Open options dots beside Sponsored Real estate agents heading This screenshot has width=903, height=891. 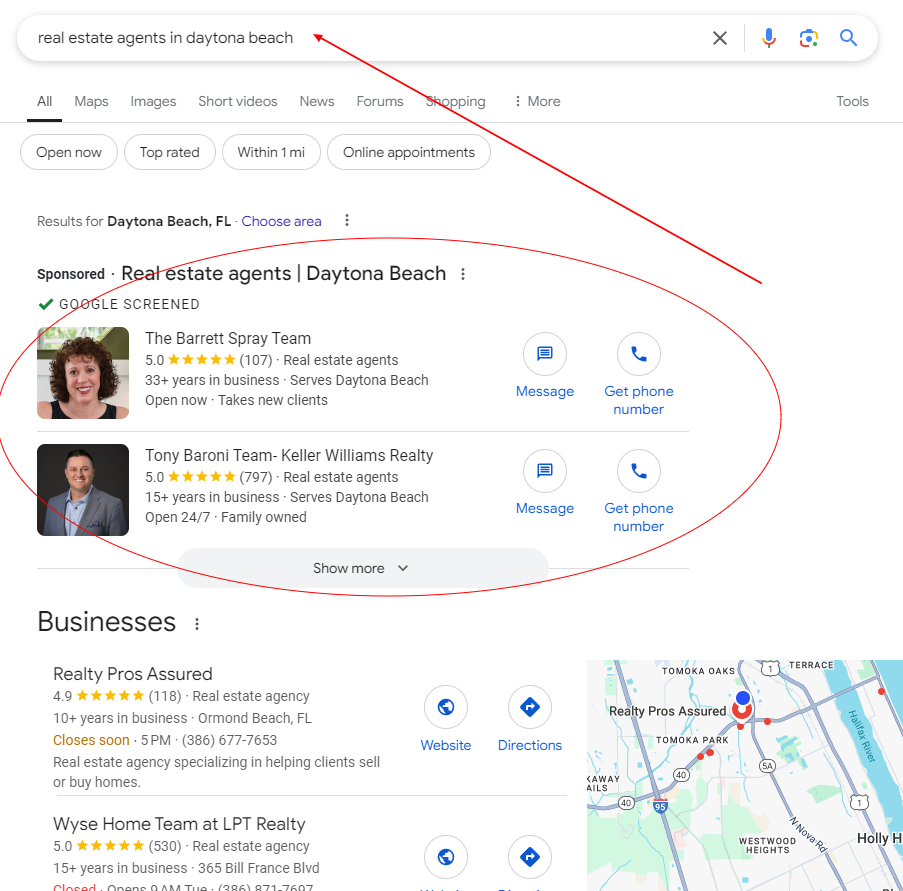point(463,274)
